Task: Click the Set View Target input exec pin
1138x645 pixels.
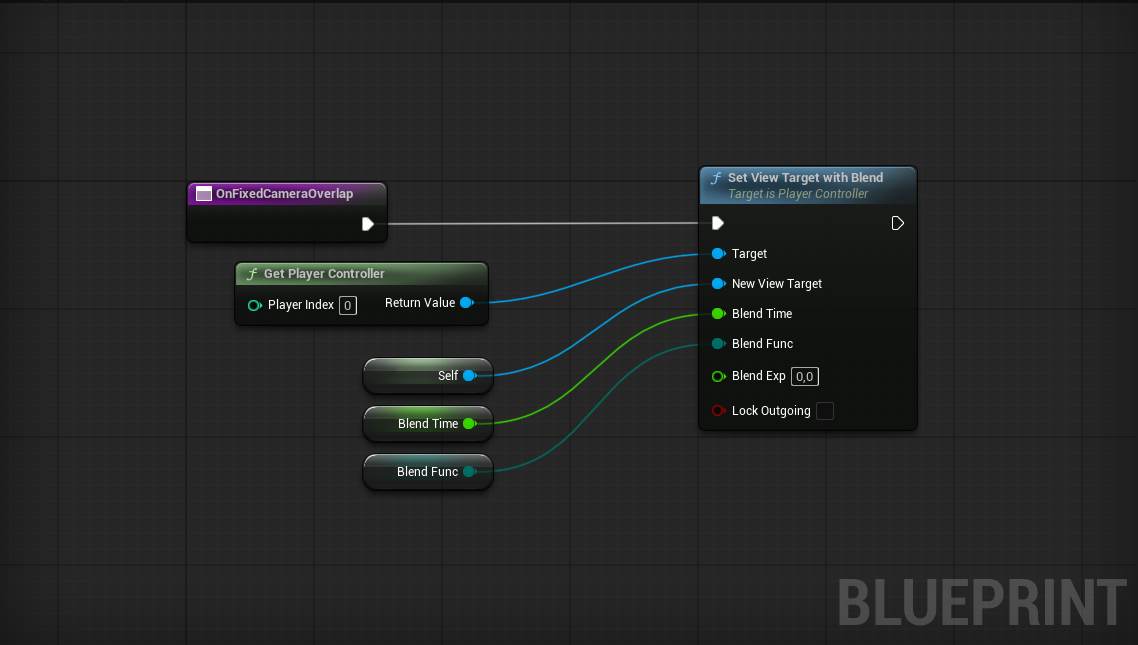Action: click(717, 223)
